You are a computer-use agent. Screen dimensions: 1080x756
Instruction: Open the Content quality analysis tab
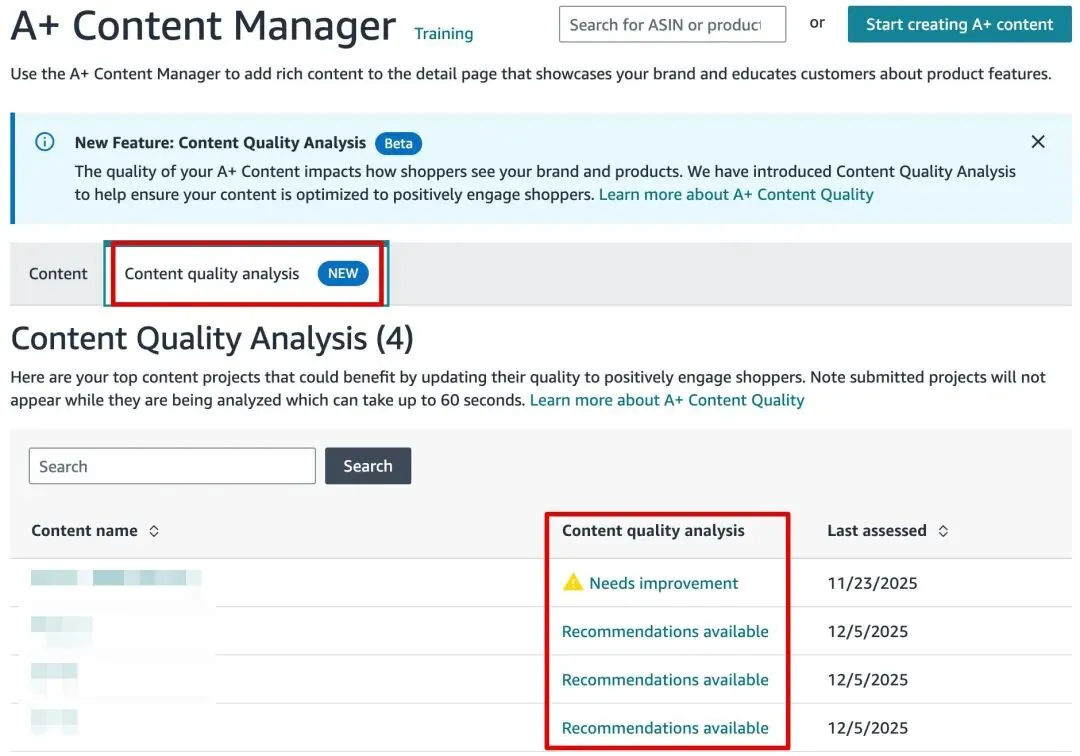coord(212,274)
